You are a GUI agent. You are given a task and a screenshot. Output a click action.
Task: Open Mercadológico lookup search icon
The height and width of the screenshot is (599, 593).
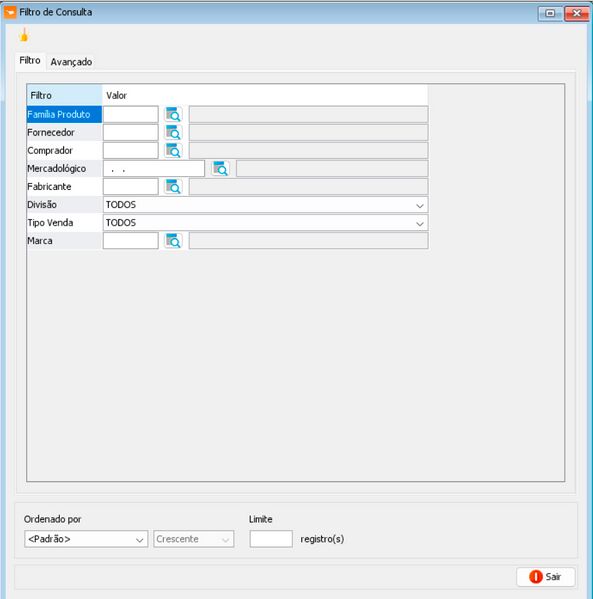click(x=220, y=168)
